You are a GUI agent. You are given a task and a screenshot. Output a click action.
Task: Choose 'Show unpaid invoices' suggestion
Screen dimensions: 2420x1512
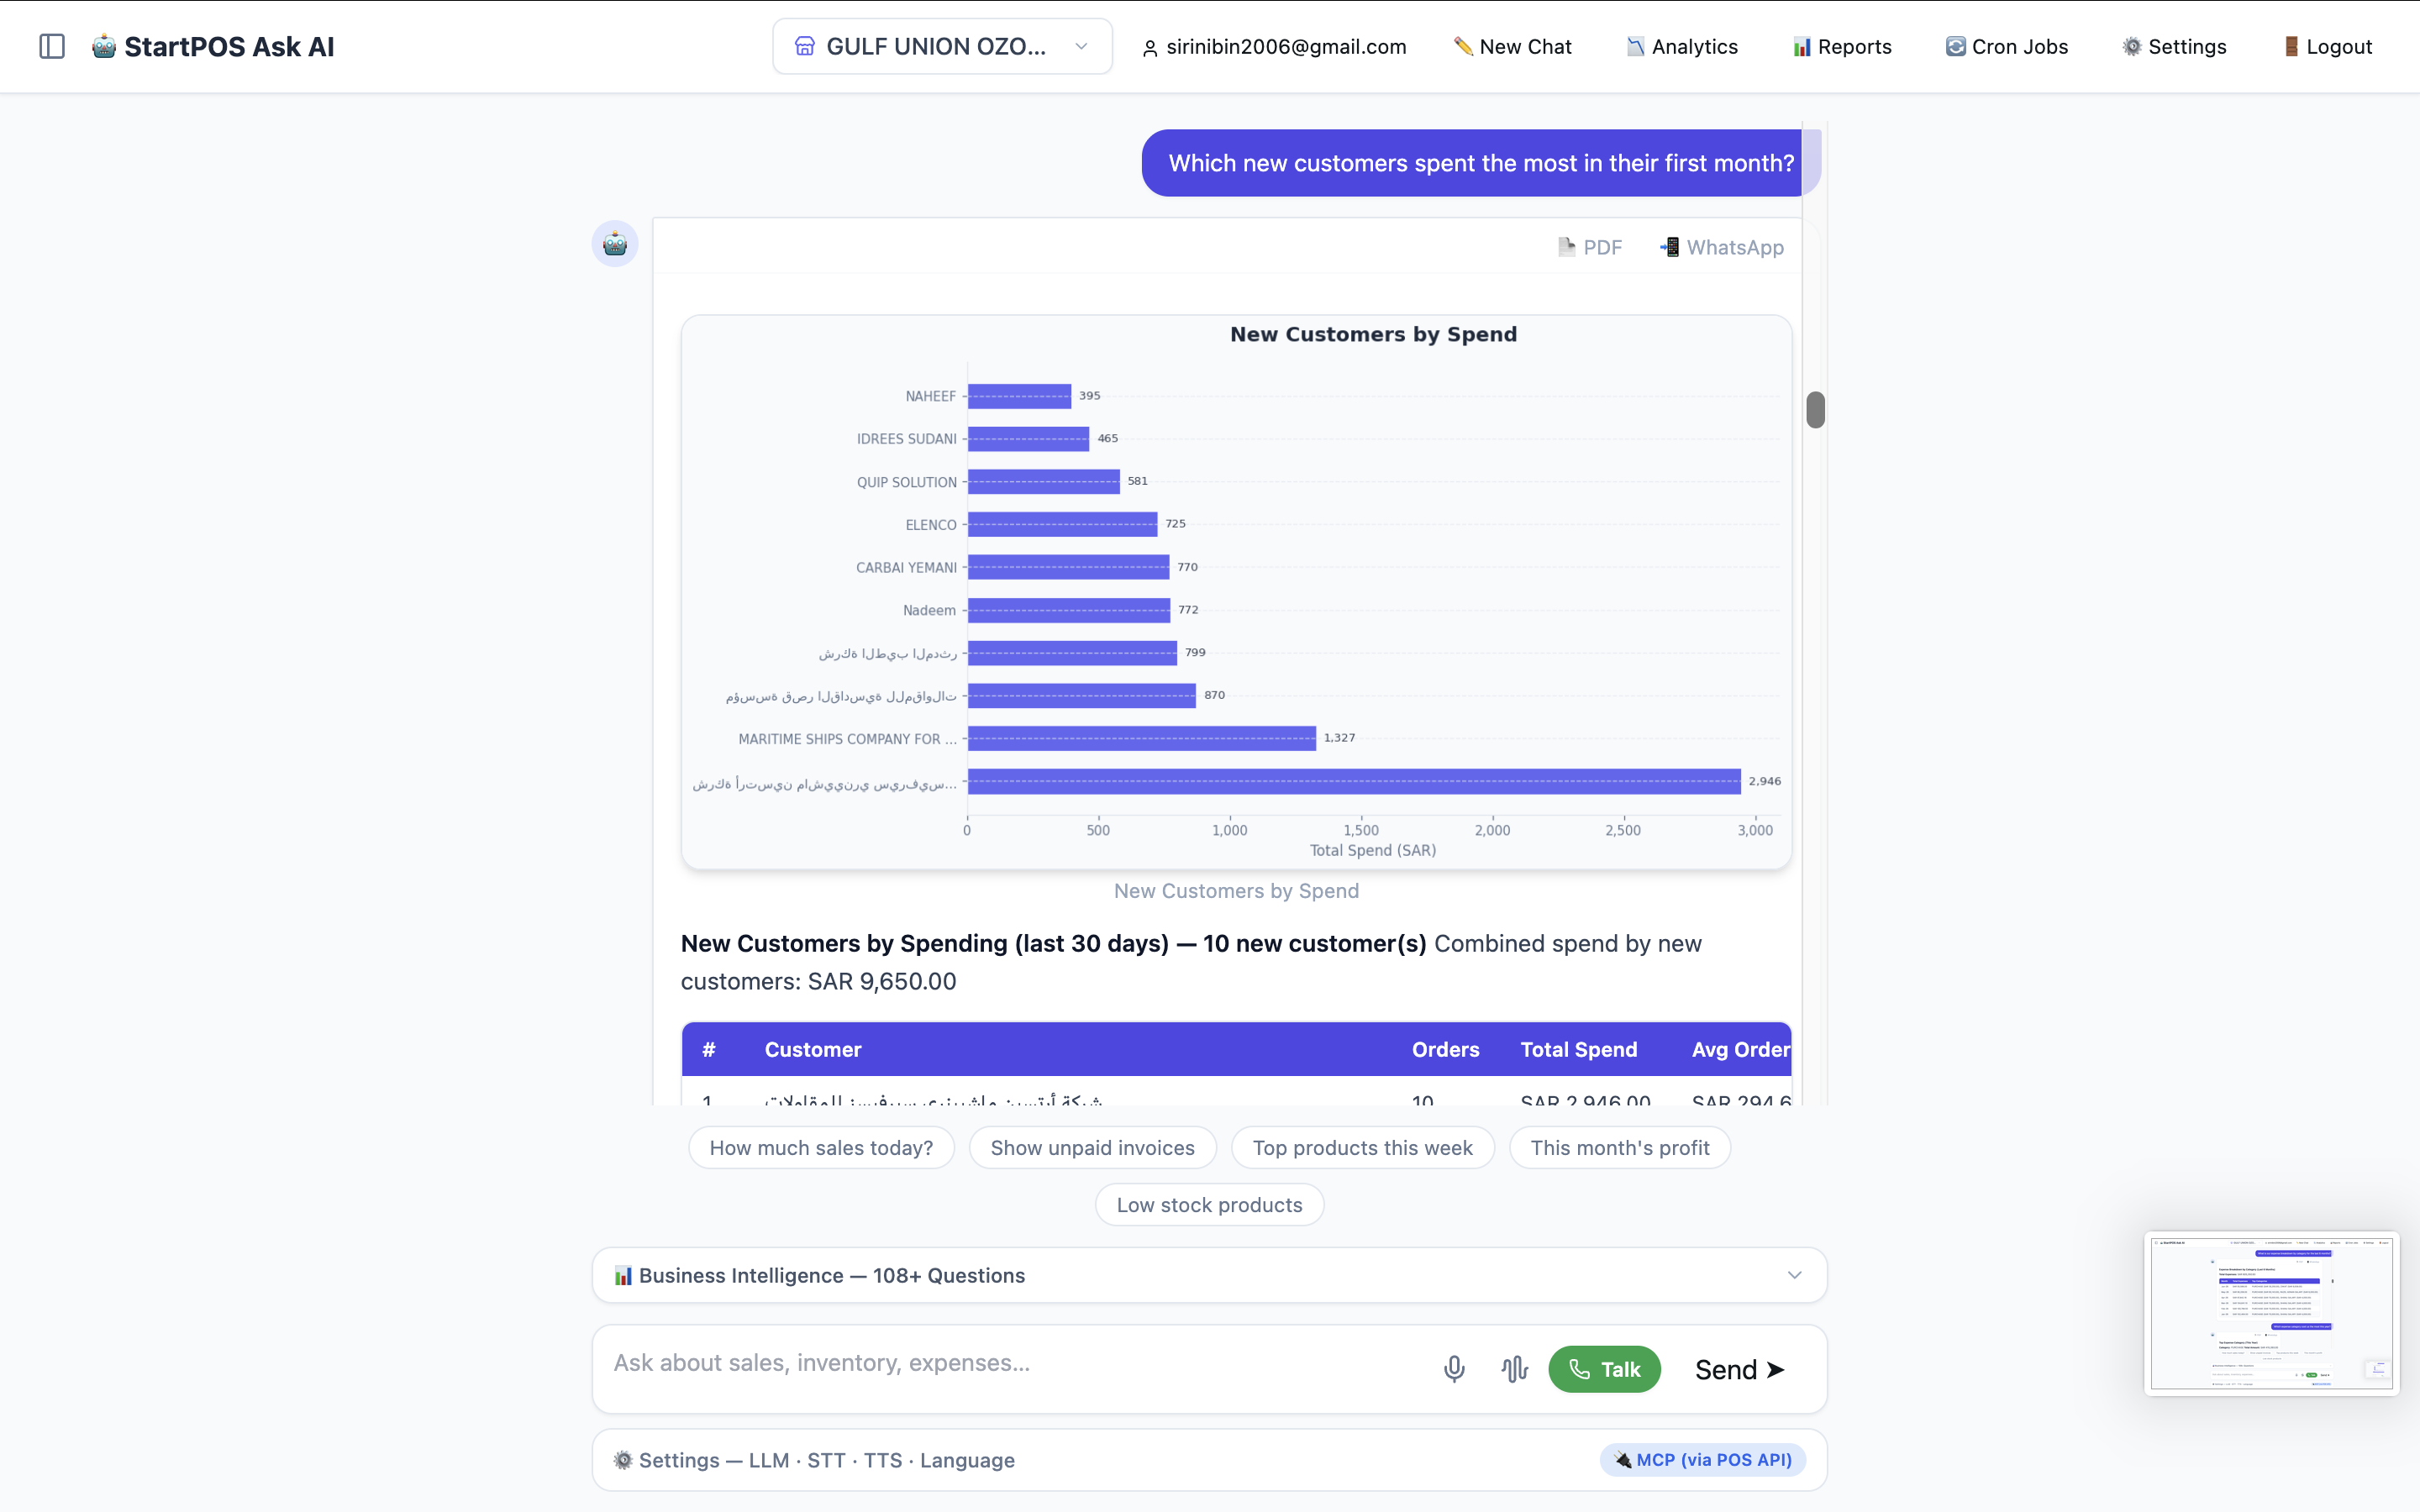(x=1092, y=1148)
